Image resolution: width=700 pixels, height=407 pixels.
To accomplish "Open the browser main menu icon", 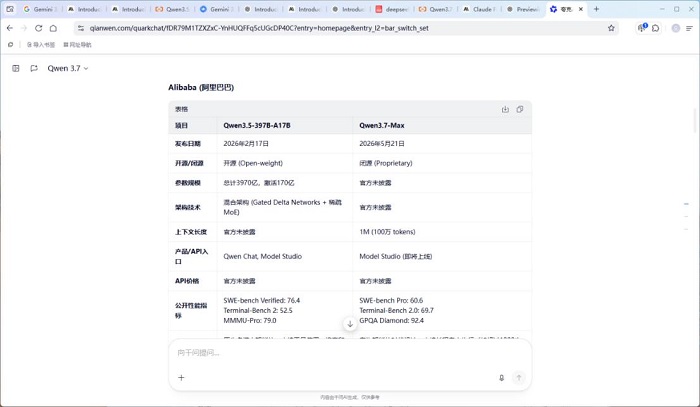I will [x=689, y=28].
